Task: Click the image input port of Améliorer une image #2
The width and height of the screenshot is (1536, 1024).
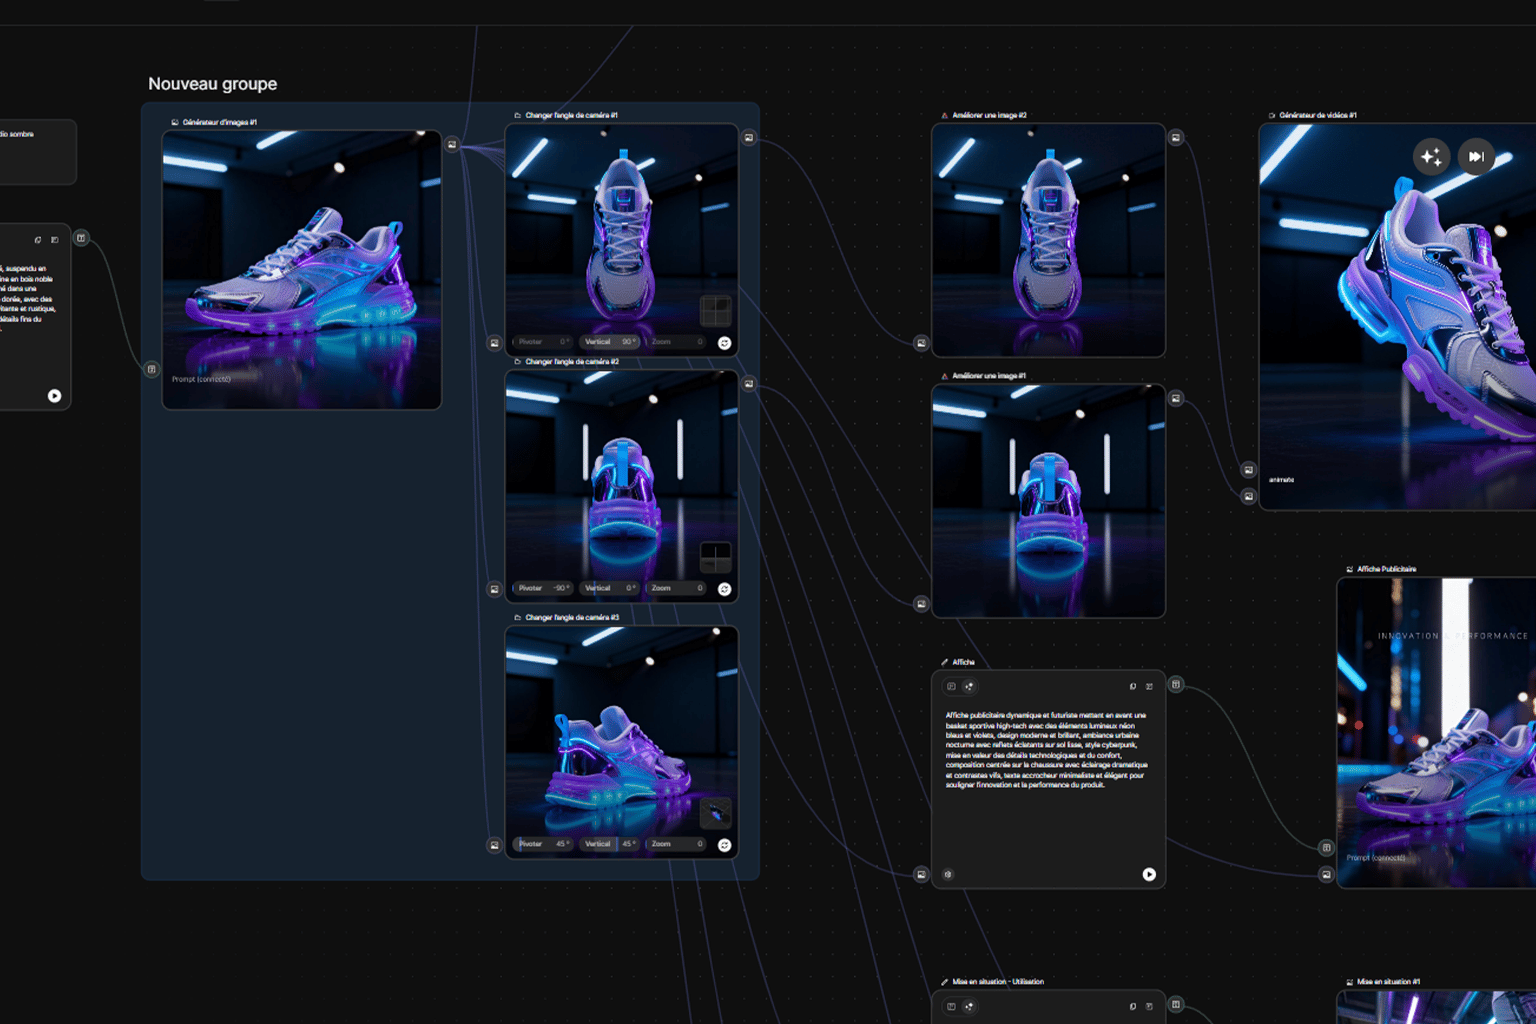Action: (x=921, y=343)
